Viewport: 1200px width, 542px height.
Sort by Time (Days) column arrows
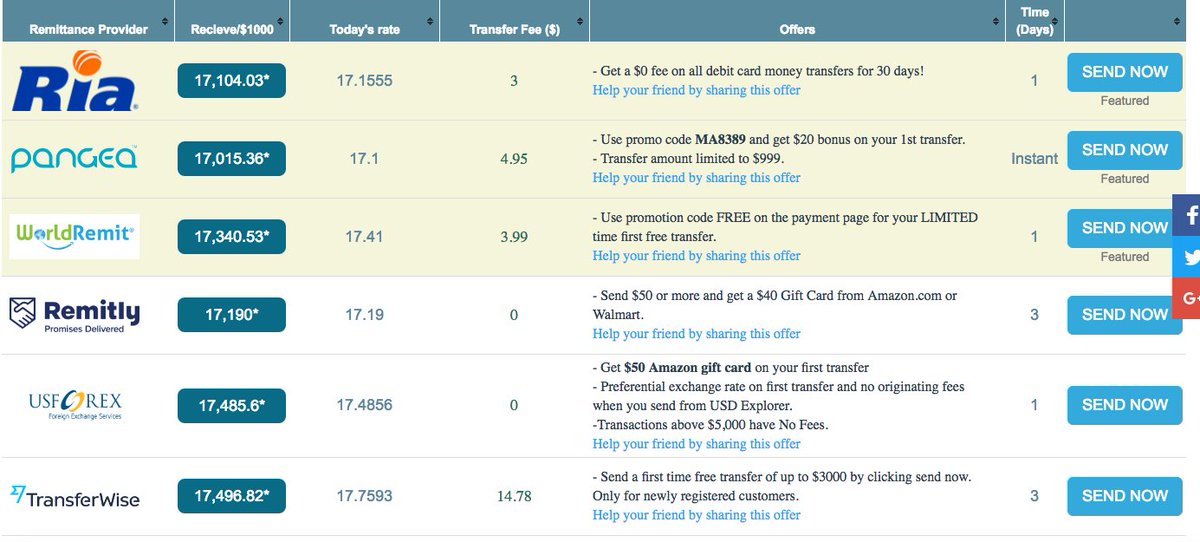click(x=1056, y=21)
